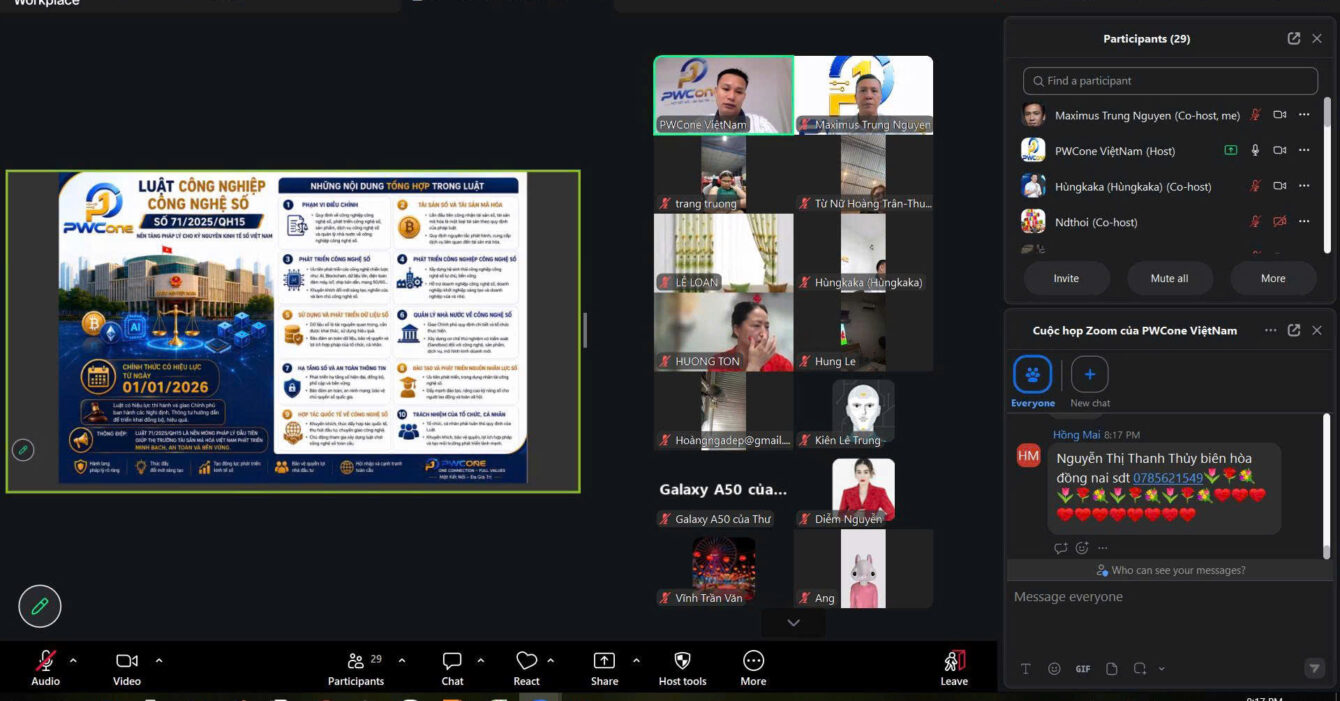The height and width of the screenshot is (701, 1340).
Task: Toggle the Video camera button
Action: pos(127,668)
